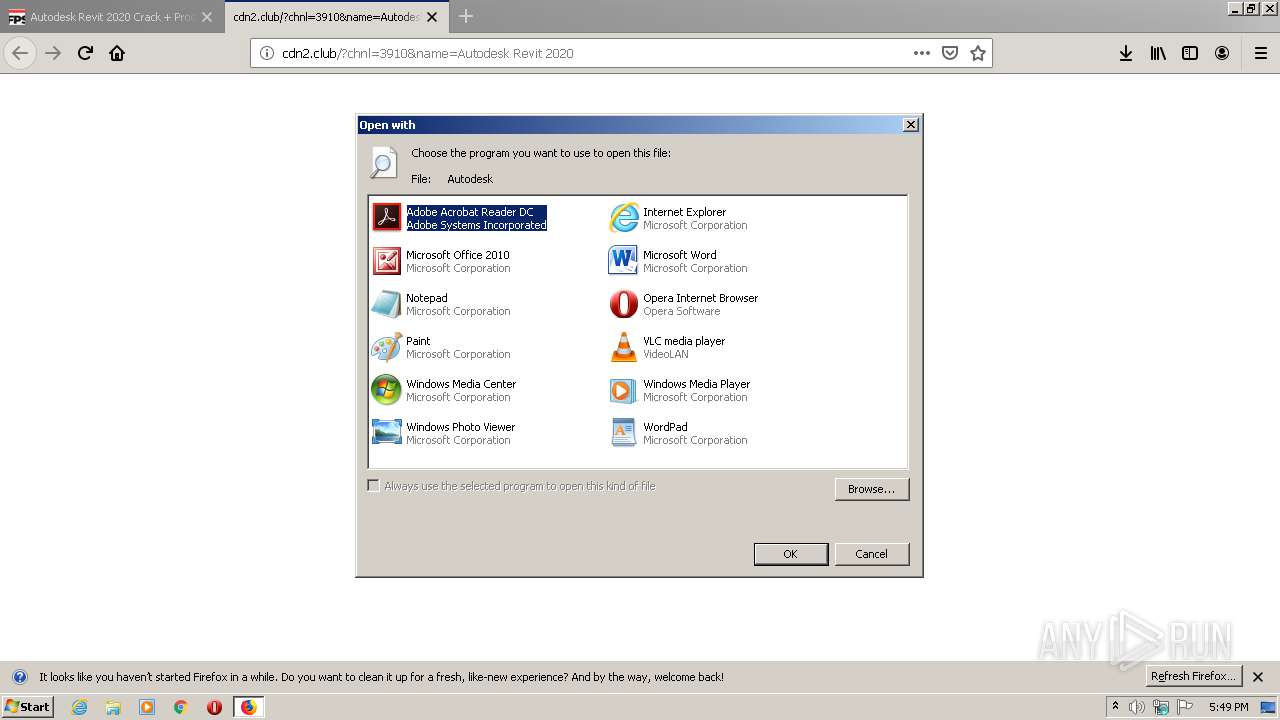
Task: Launch Internet Explorer from taskbar
Action: [79, 707]
